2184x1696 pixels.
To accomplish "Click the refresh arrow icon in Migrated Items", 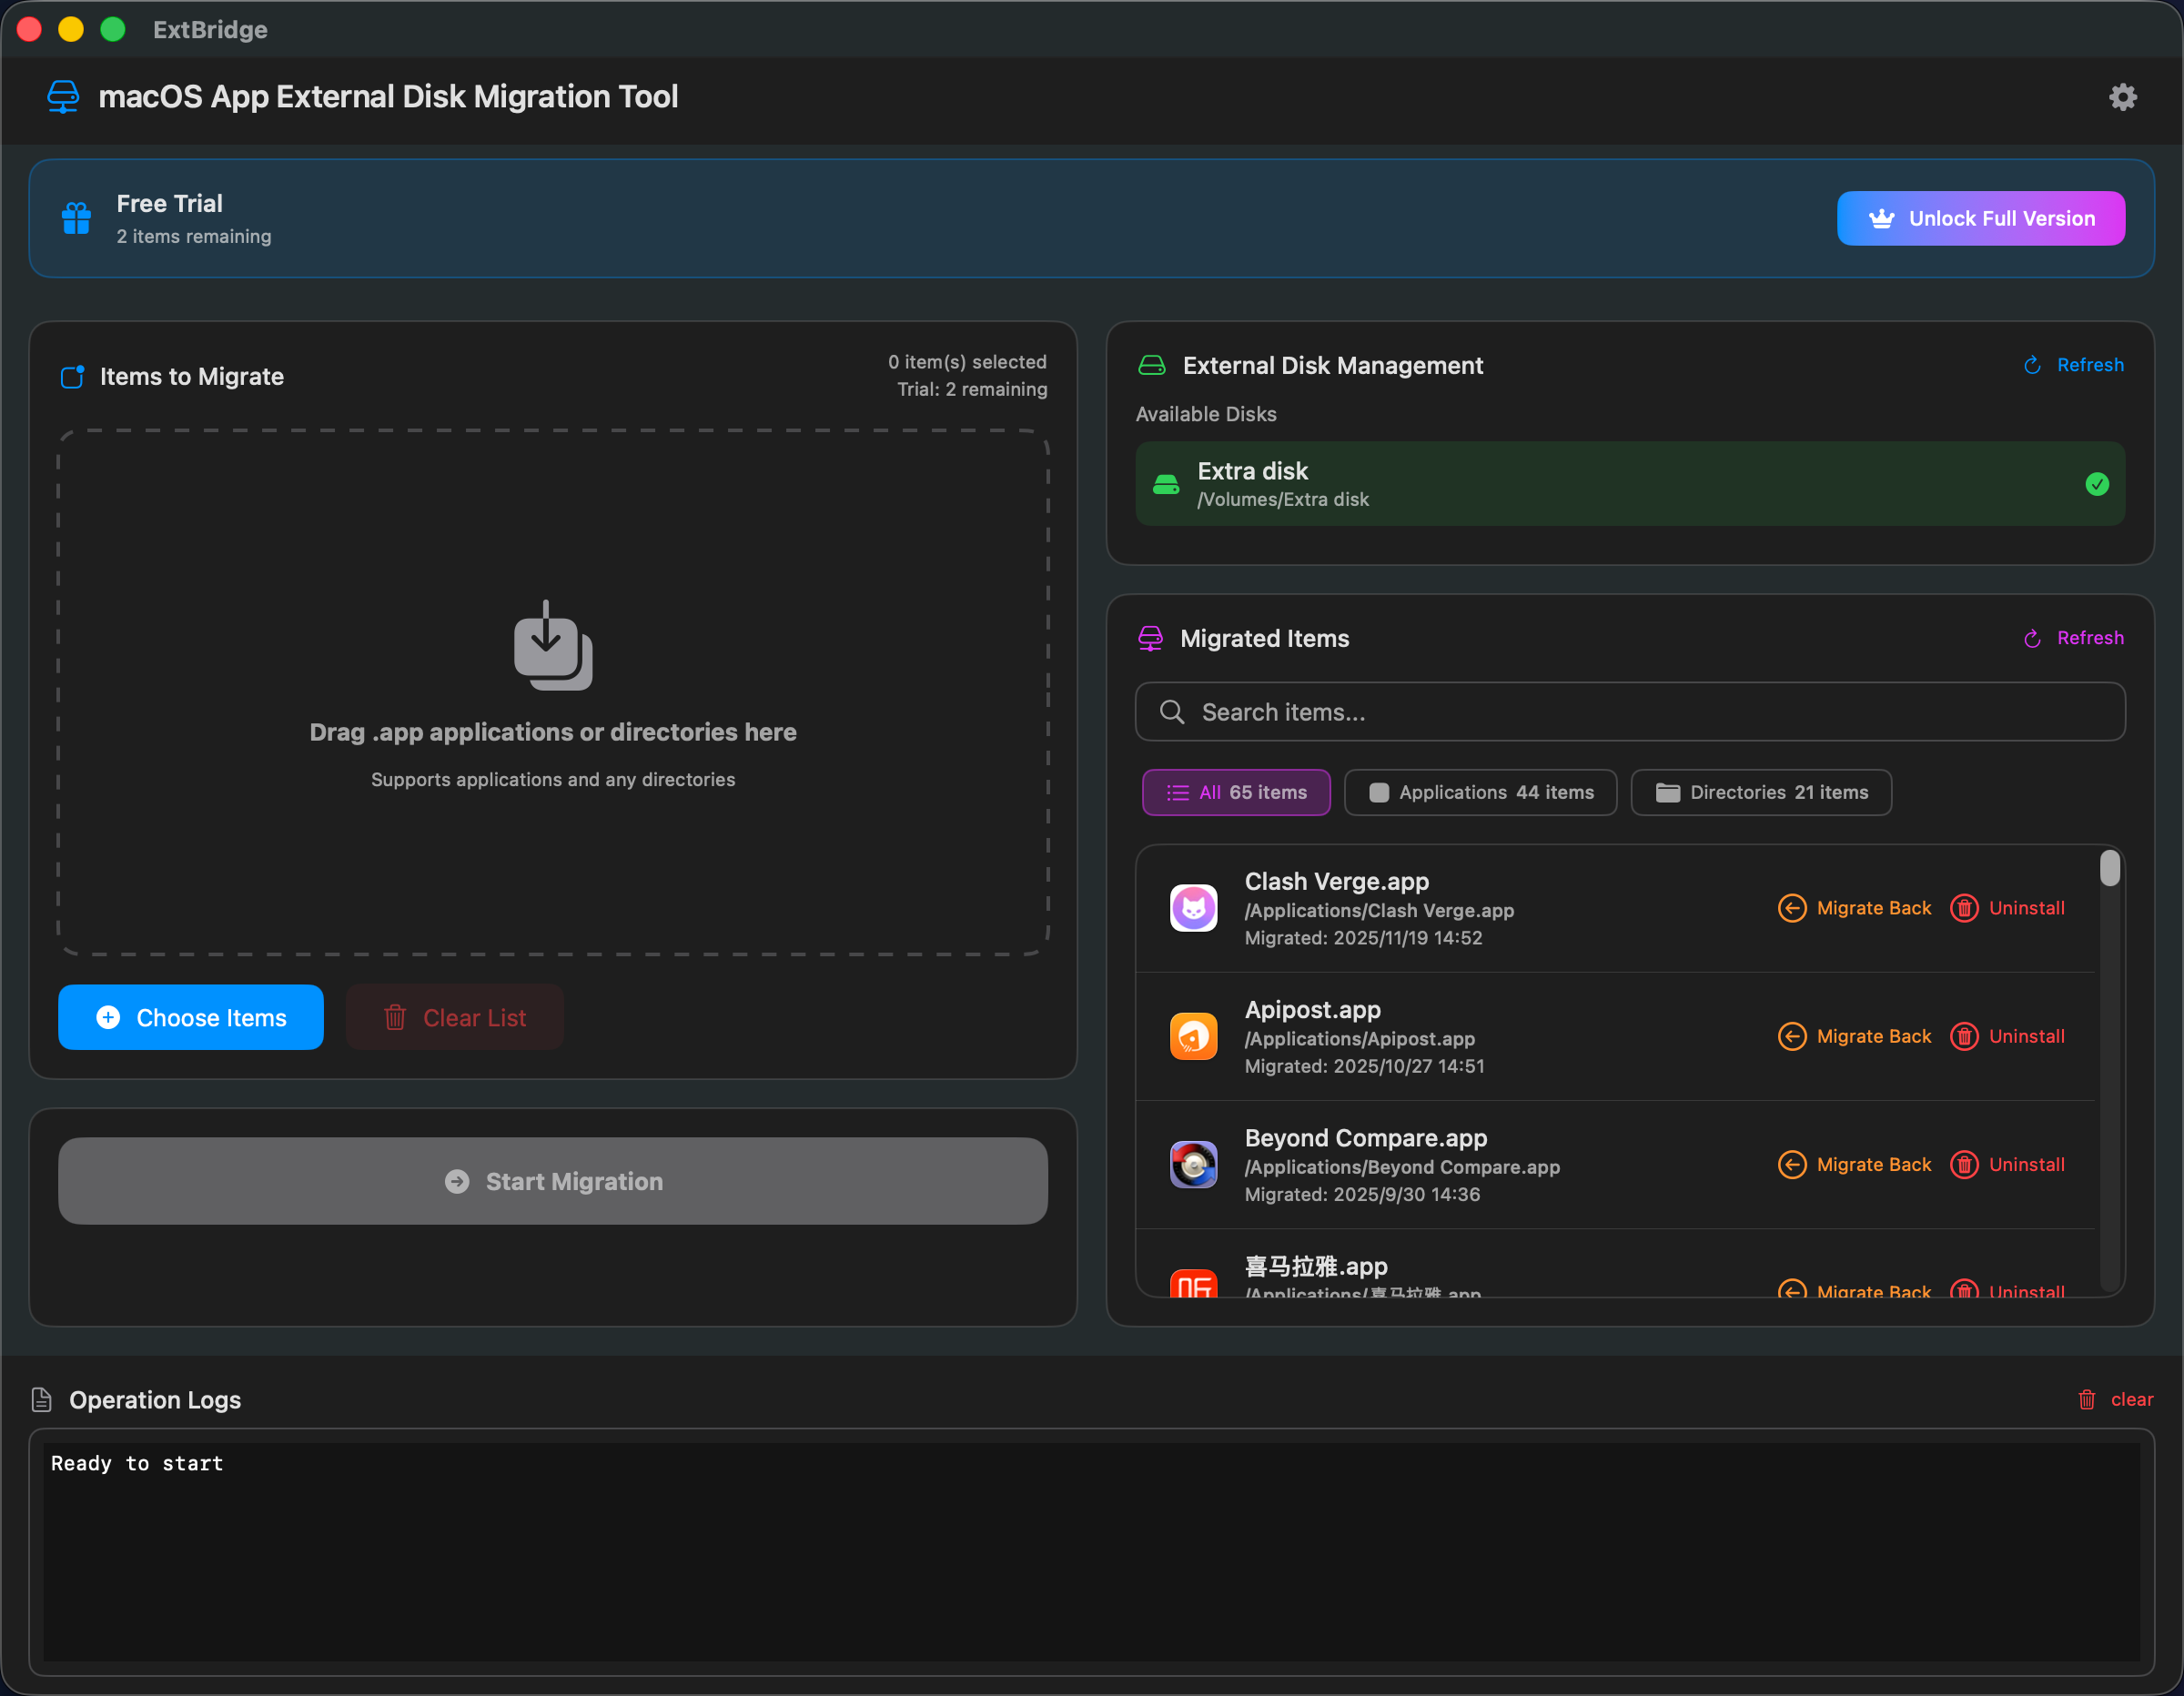I will point(2032,638).
